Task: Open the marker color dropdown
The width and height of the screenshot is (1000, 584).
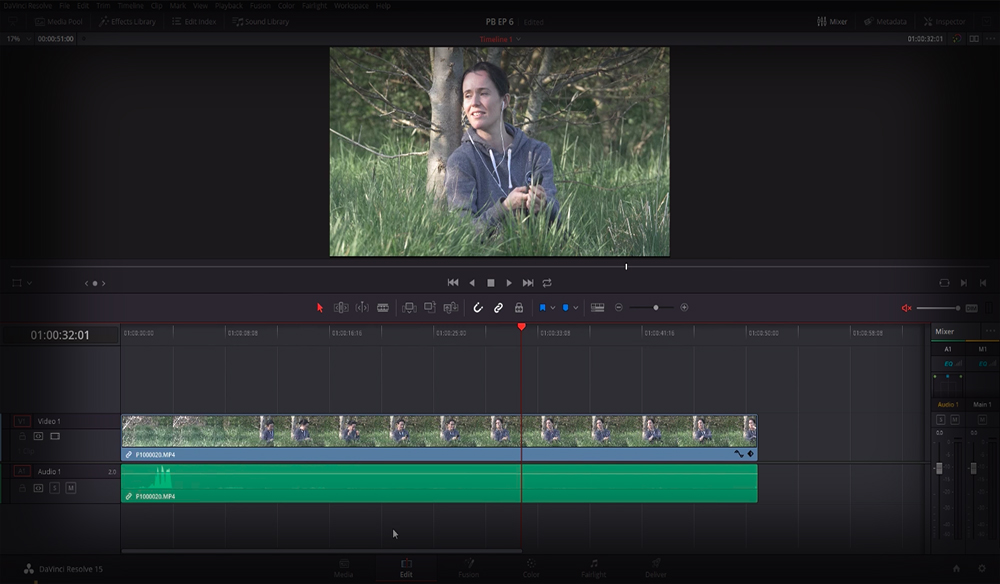Action: click(x=574, y=307)
